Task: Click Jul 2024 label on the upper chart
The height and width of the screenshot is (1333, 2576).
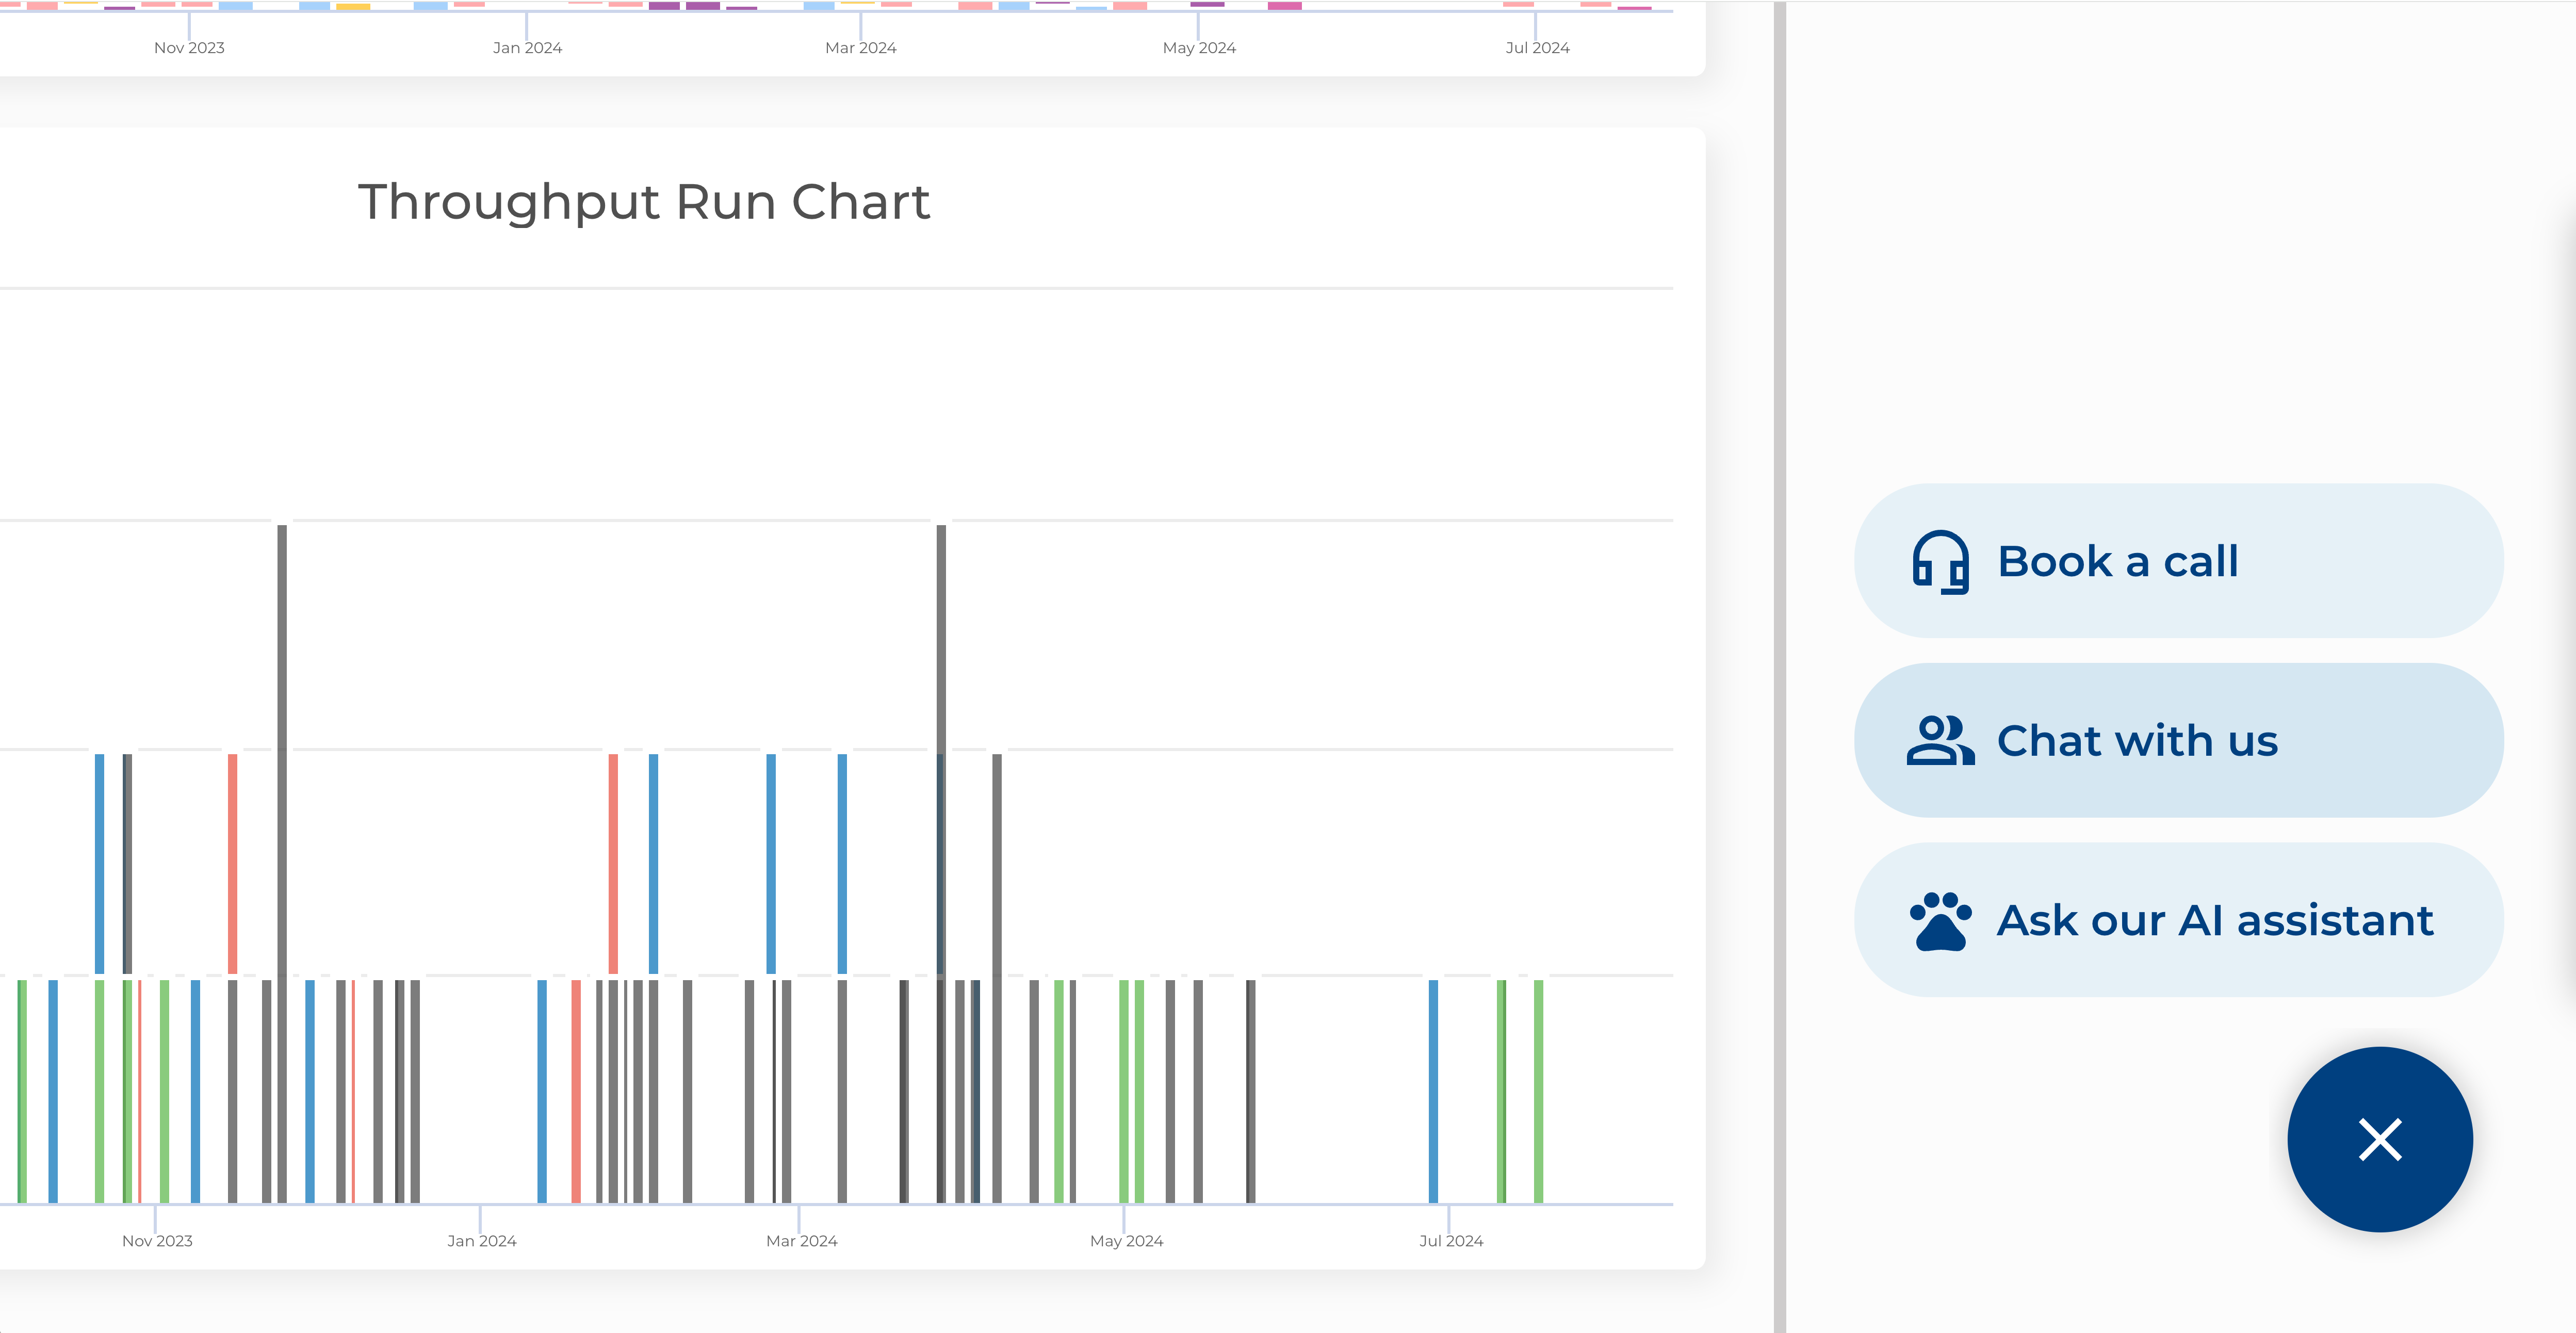Action: (x=1537, y=48)
